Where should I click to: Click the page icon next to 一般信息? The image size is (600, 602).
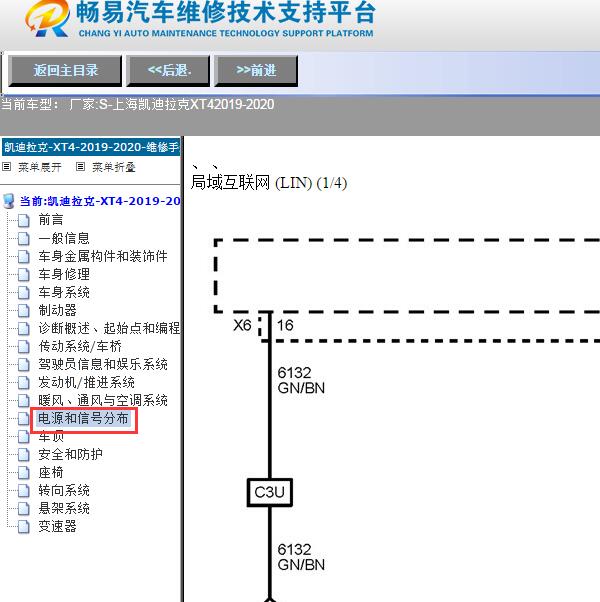[x=23, y=238]
